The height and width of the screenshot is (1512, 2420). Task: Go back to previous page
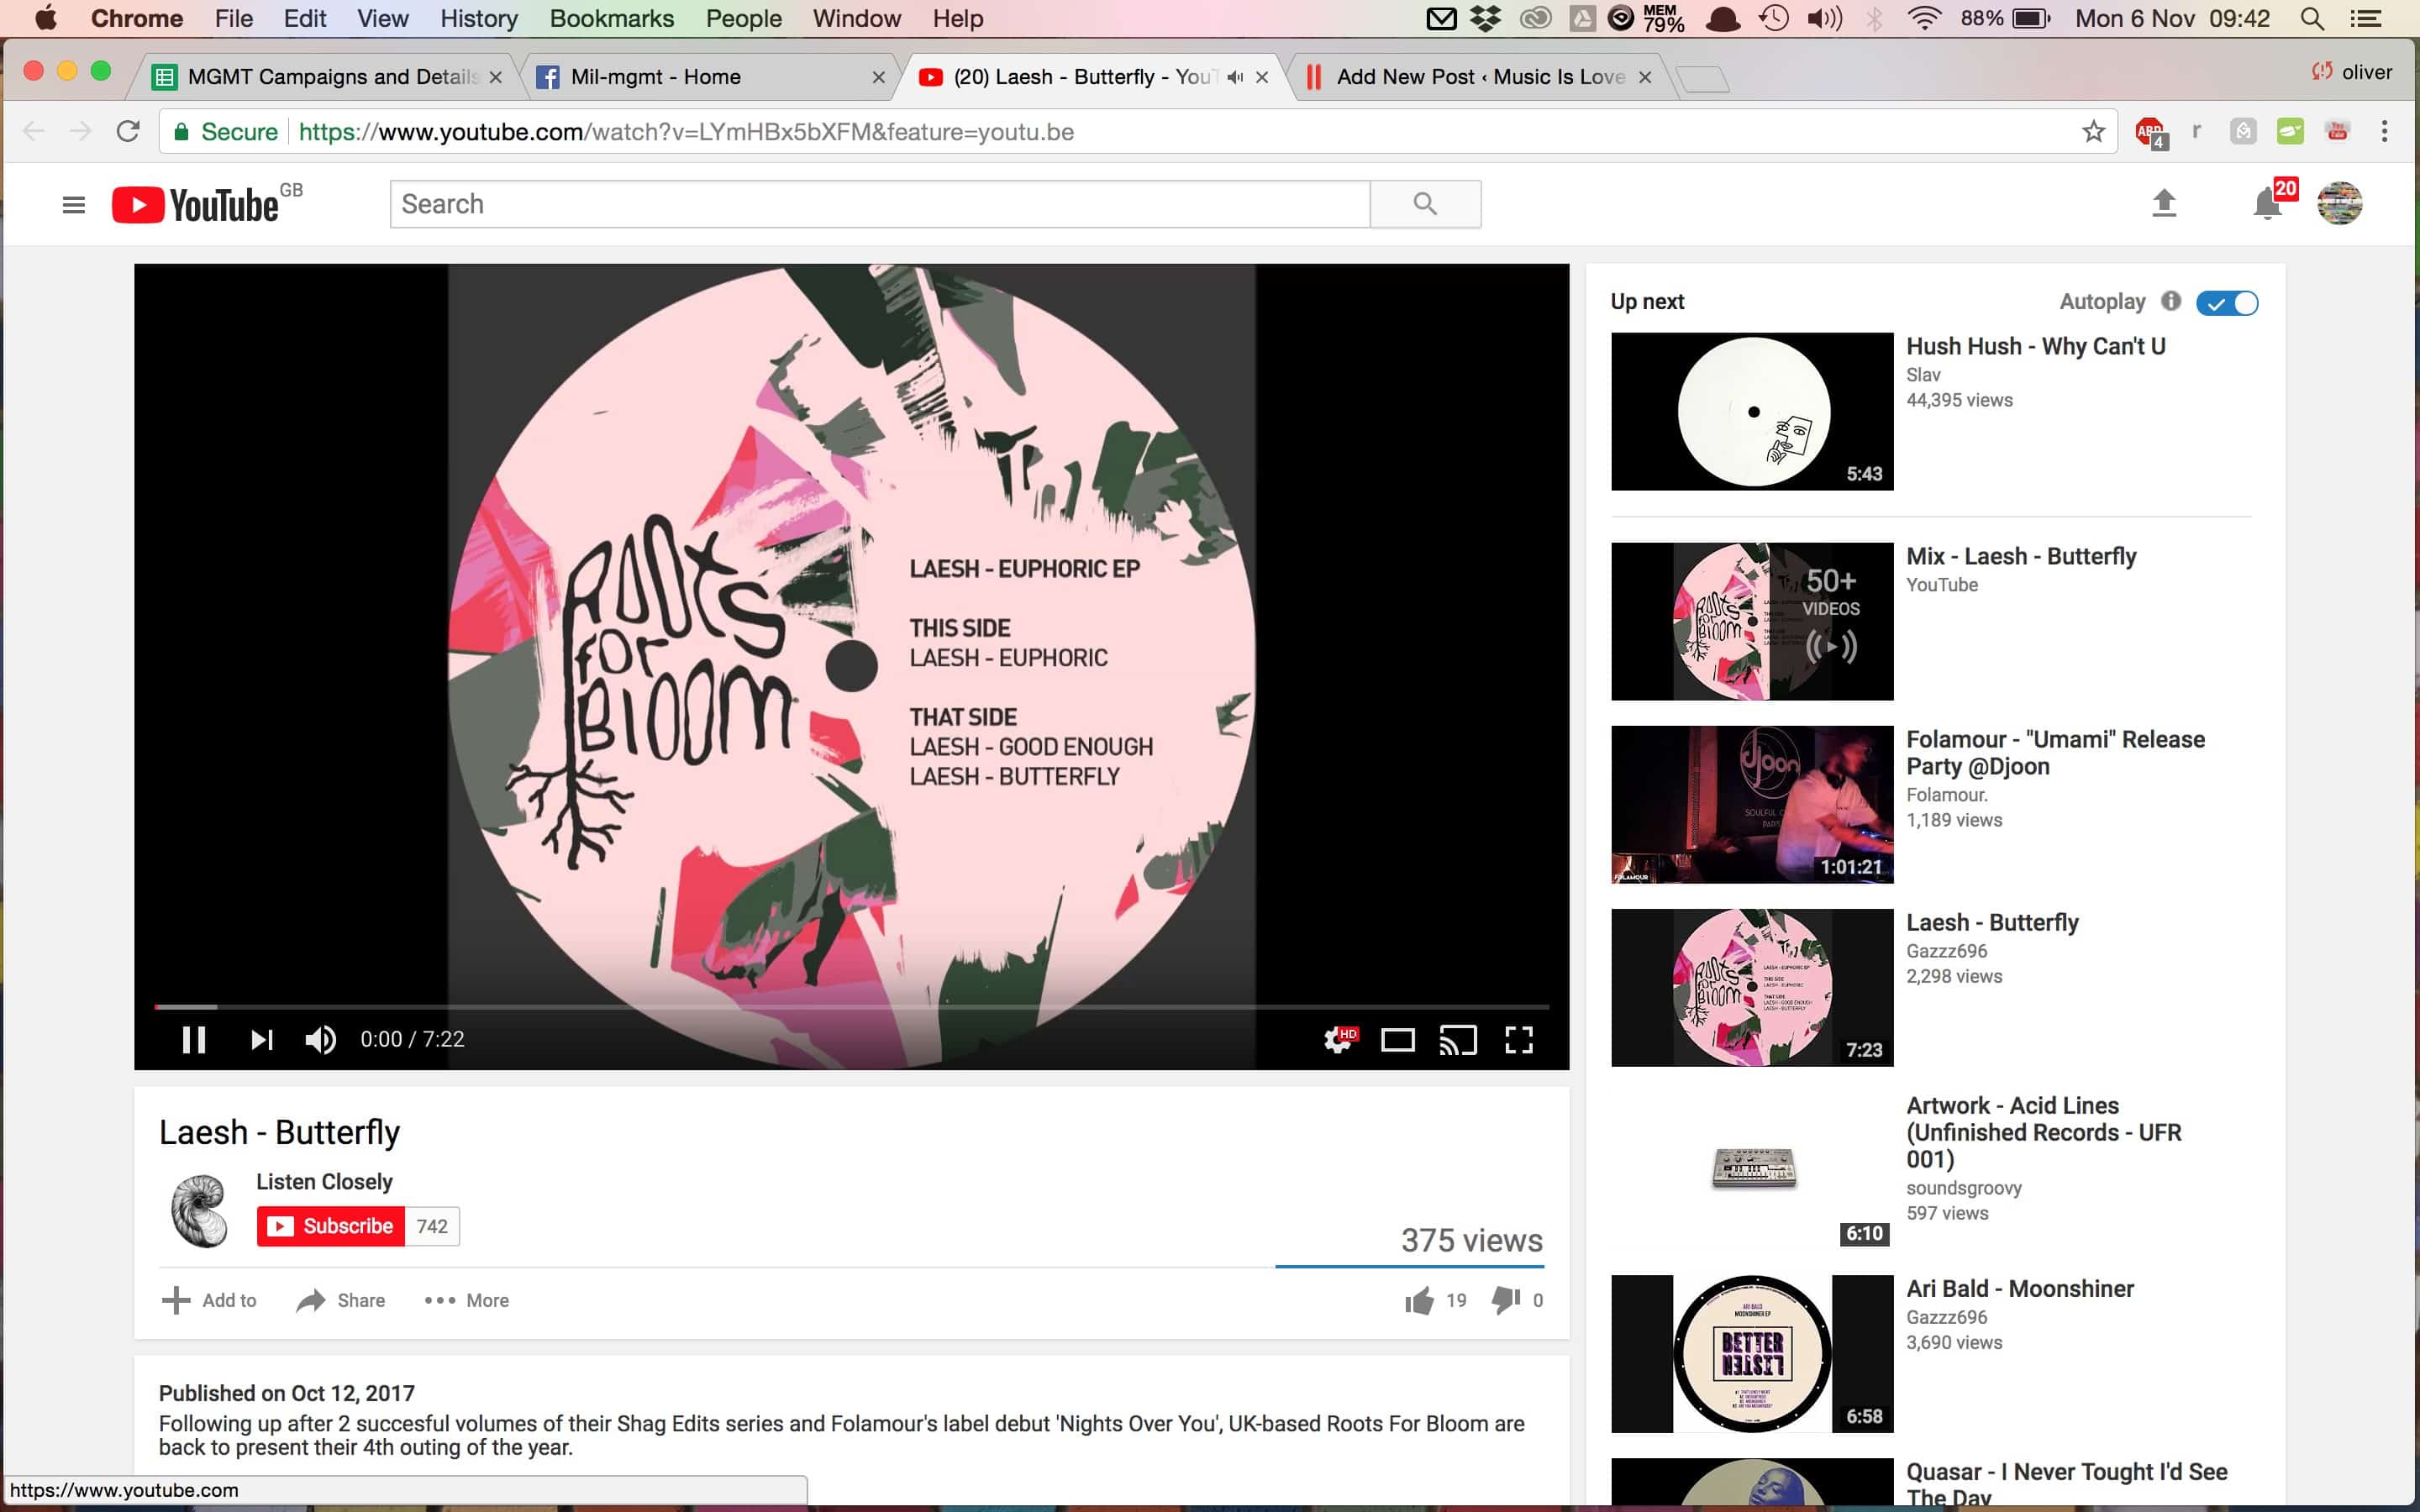(x=33, y=131)
